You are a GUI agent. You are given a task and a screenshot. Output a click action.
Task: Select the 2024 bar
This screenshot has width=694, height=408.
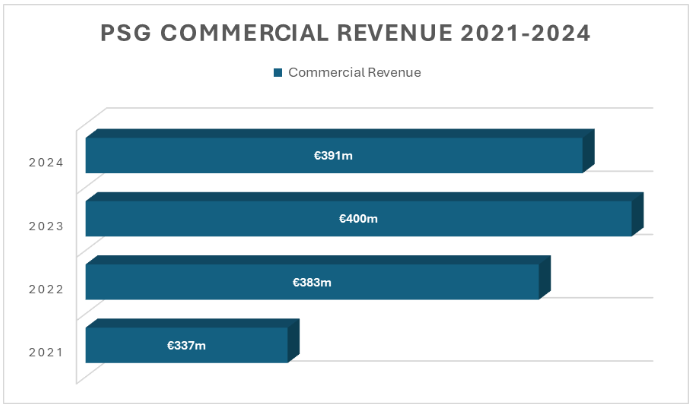340,151
